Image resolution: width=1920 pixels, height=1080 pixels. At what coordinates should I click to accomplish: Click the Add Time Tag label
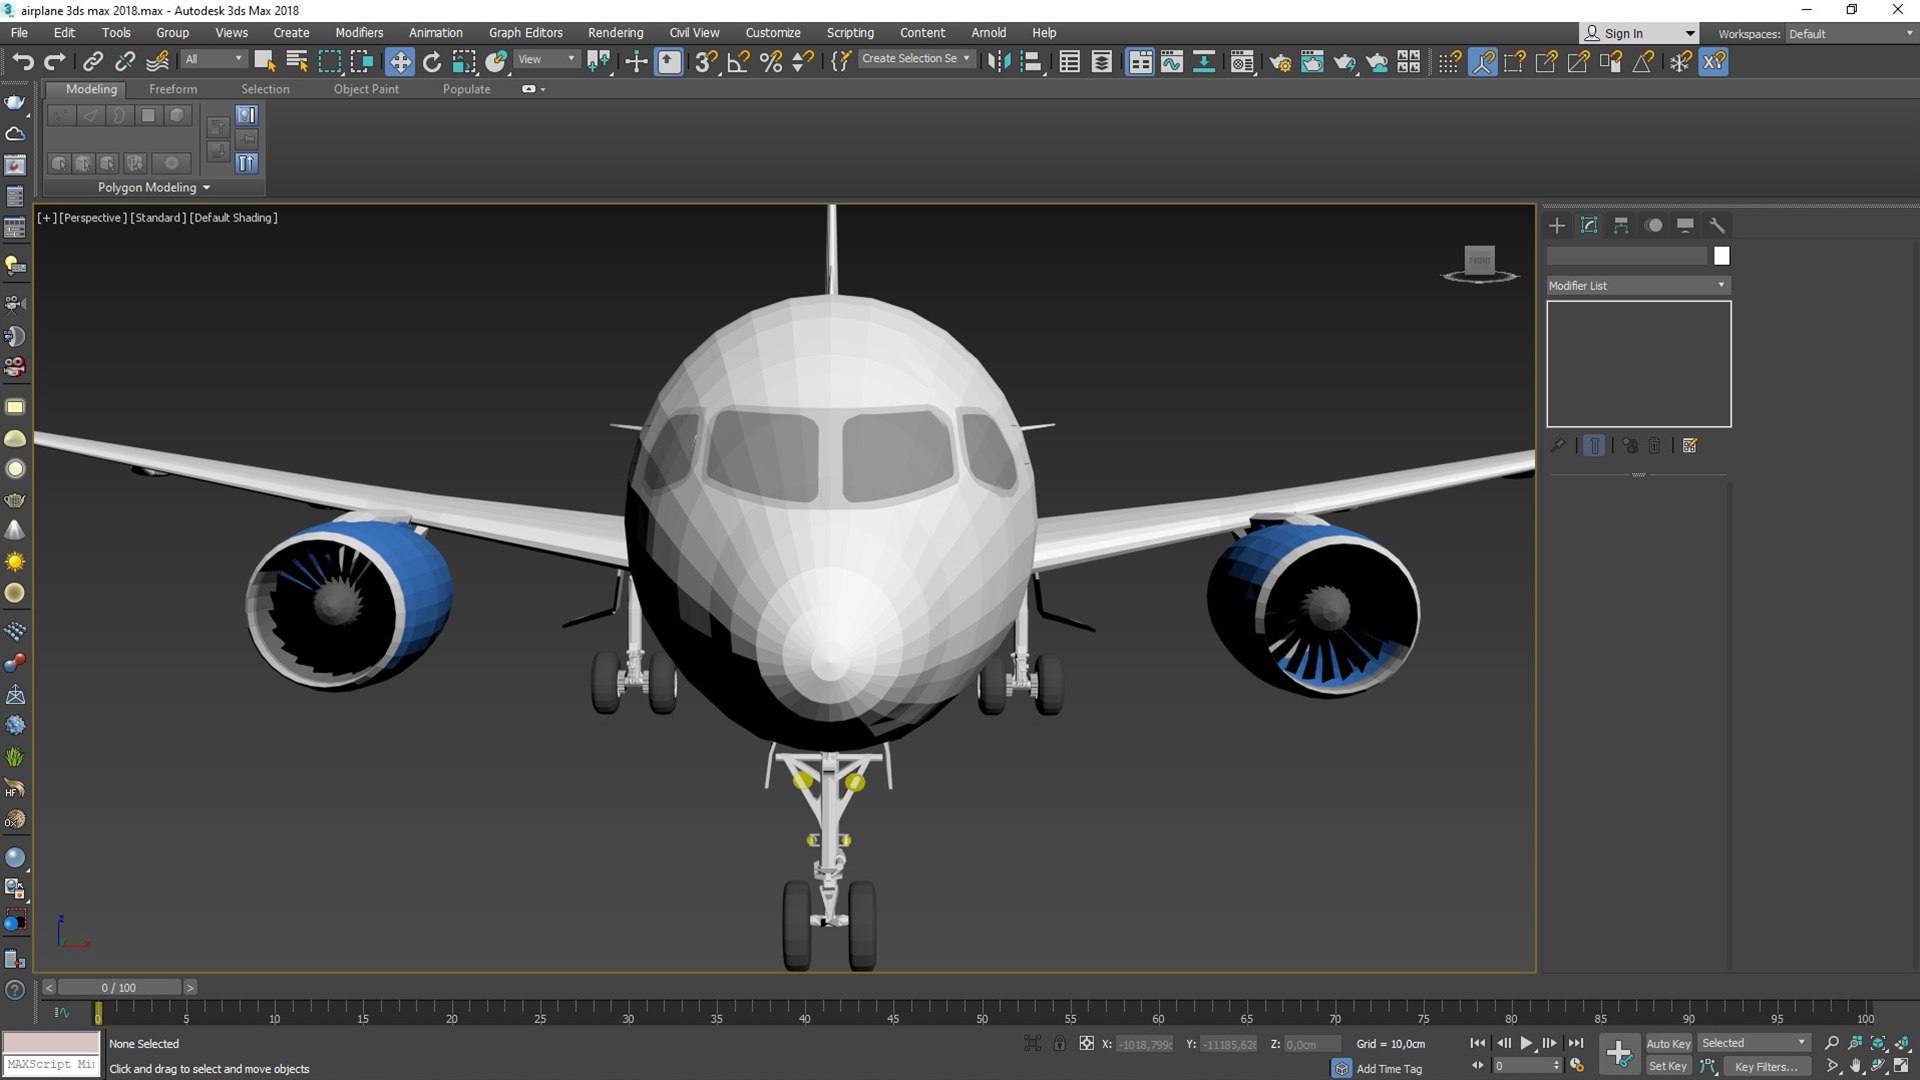[1389, 1069]
